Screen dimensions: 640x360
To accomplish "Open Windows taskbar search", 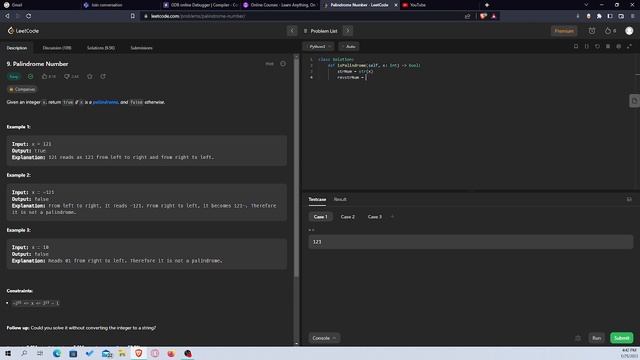I will pos(24,353).
